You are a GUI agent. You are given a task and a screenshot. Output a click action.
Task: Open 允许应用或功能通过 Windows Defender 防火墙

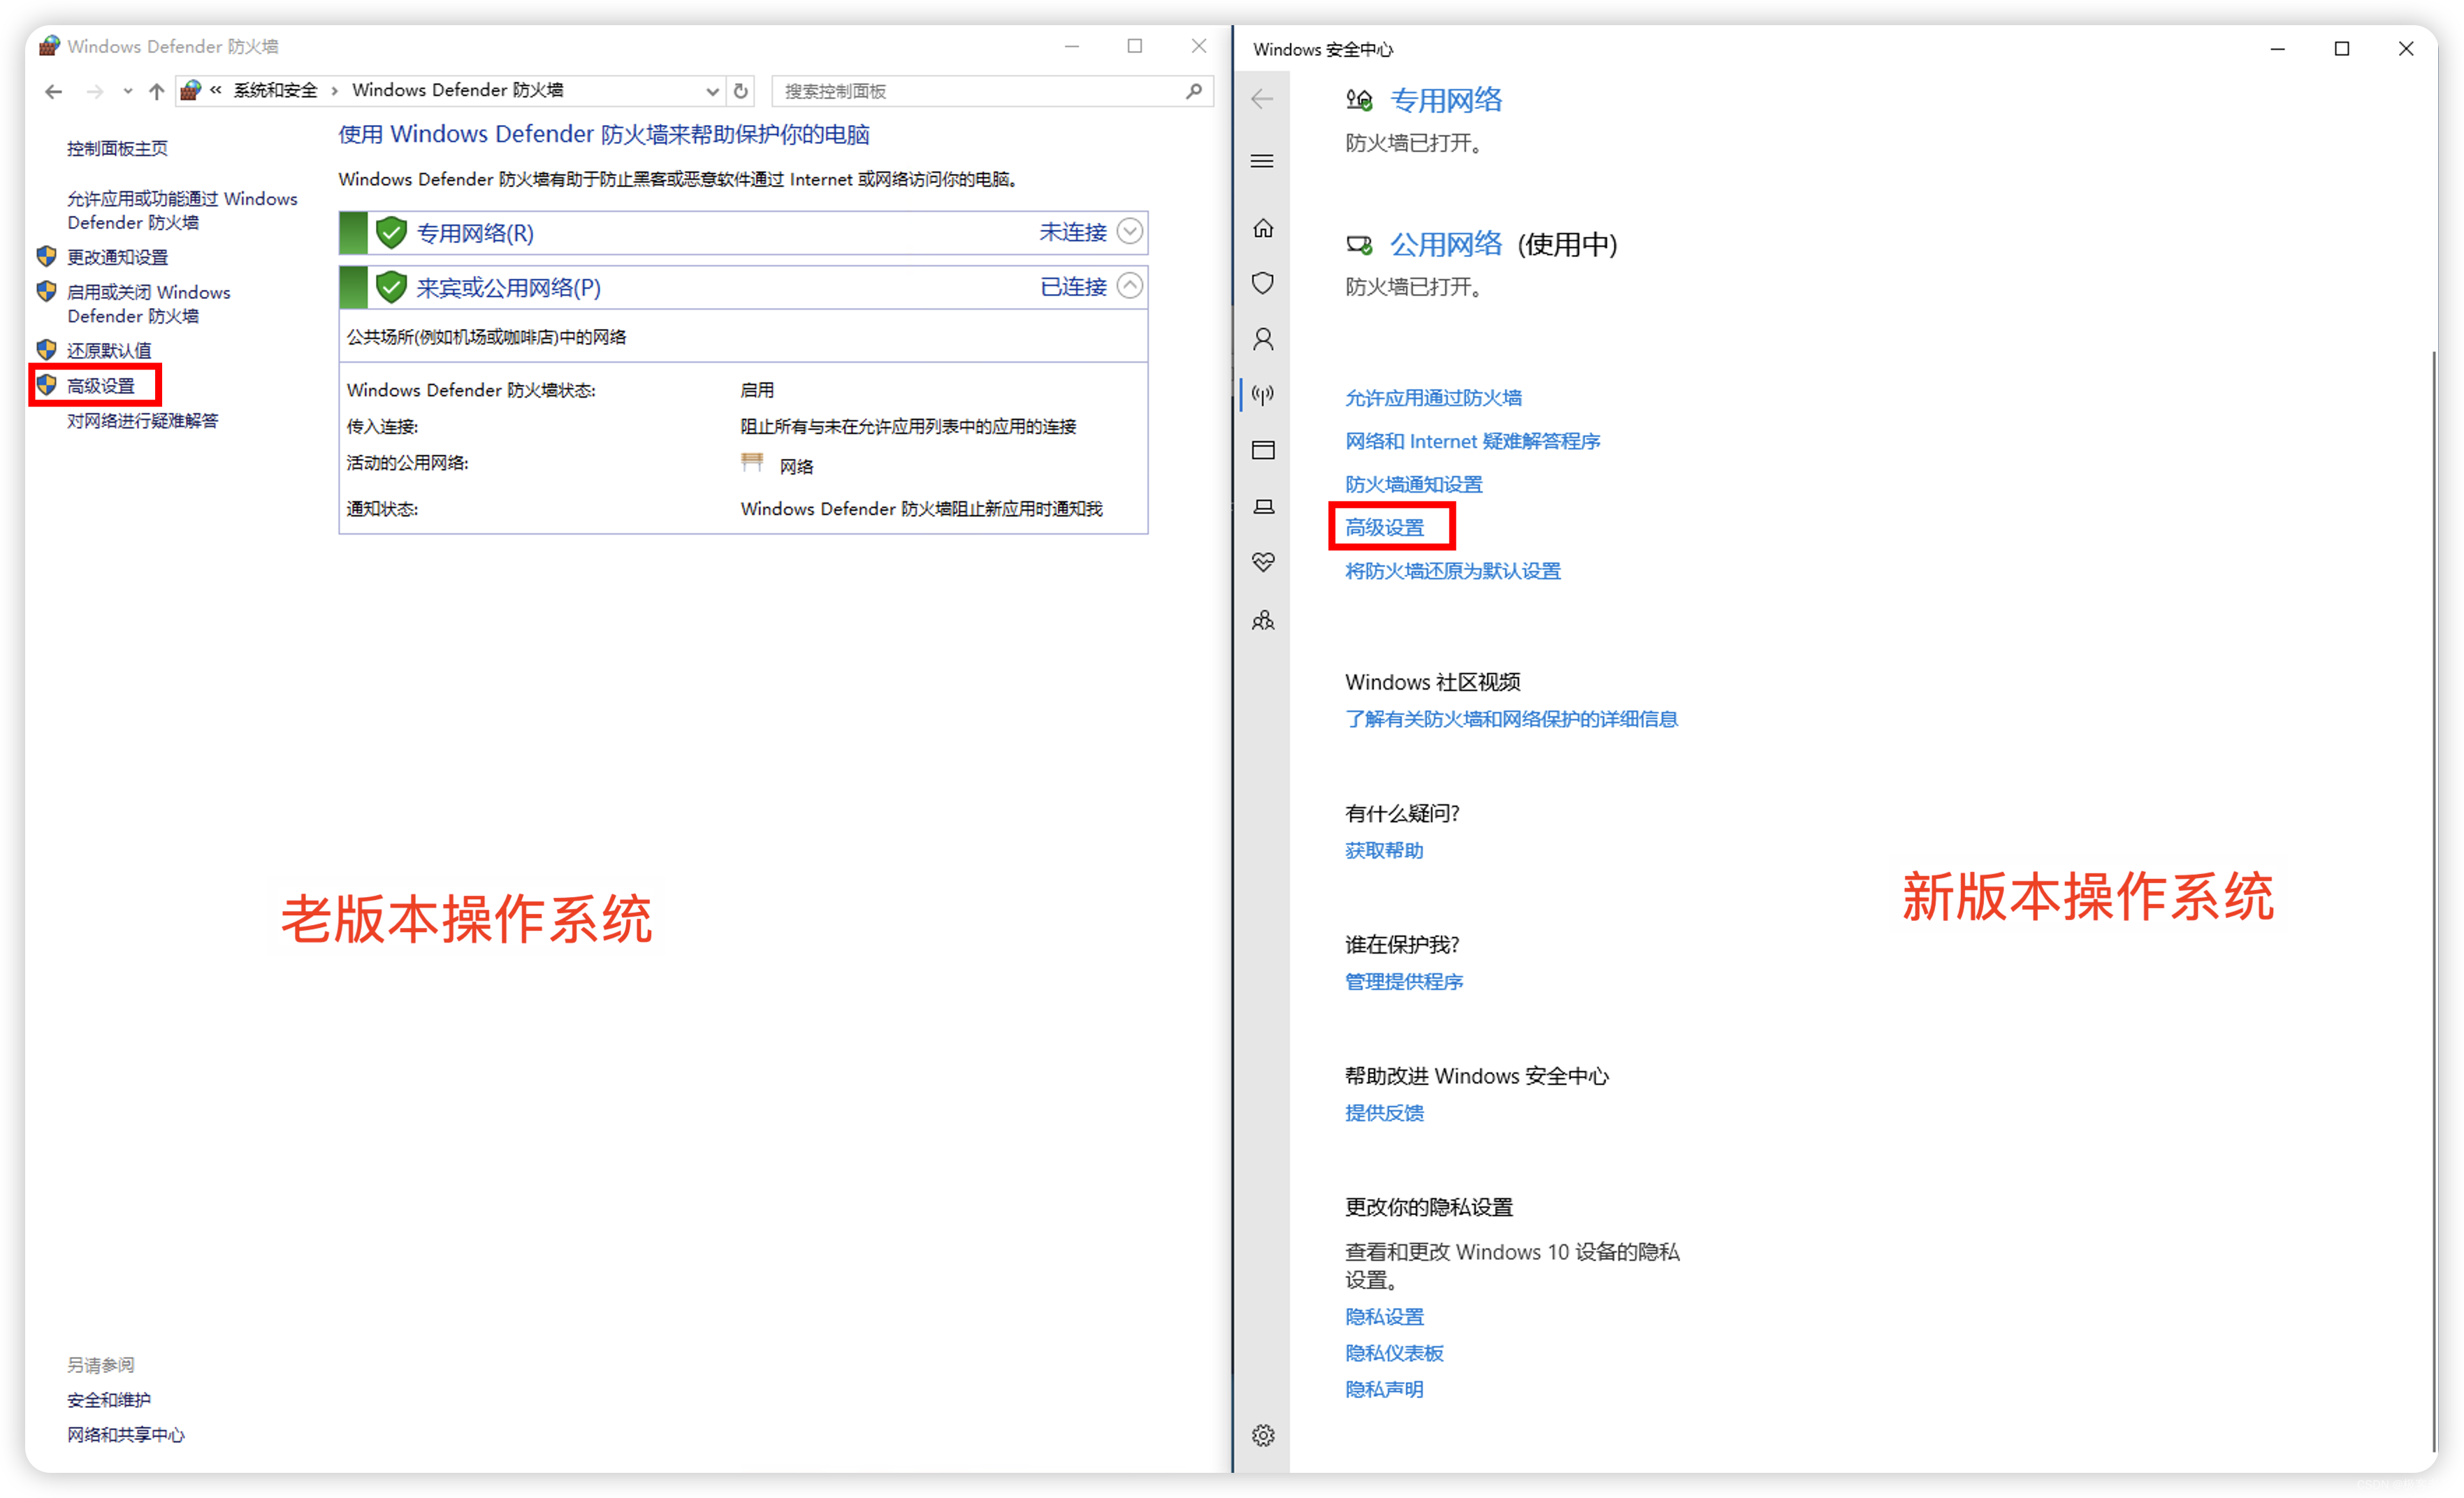182,210
